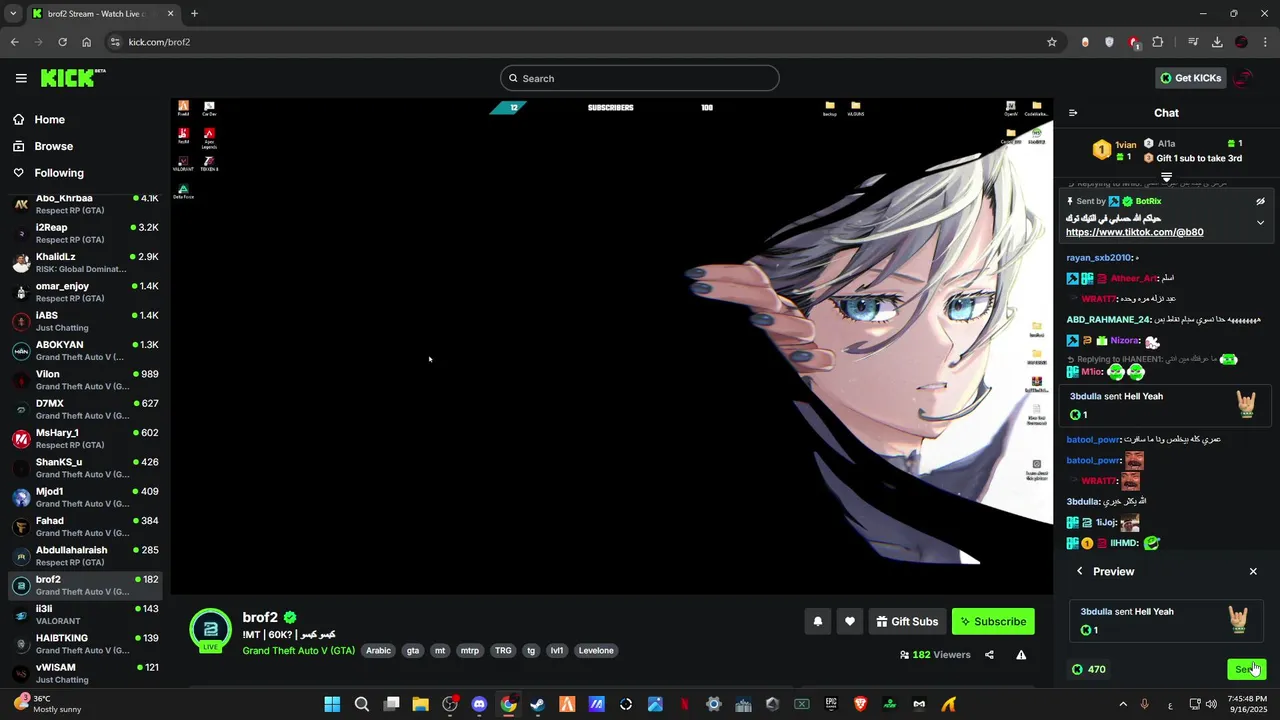Image resolution: width=1280 pixels, height=720 pixels.
Task: Collapse the chat panel icon
Action: click(1073, 113)
